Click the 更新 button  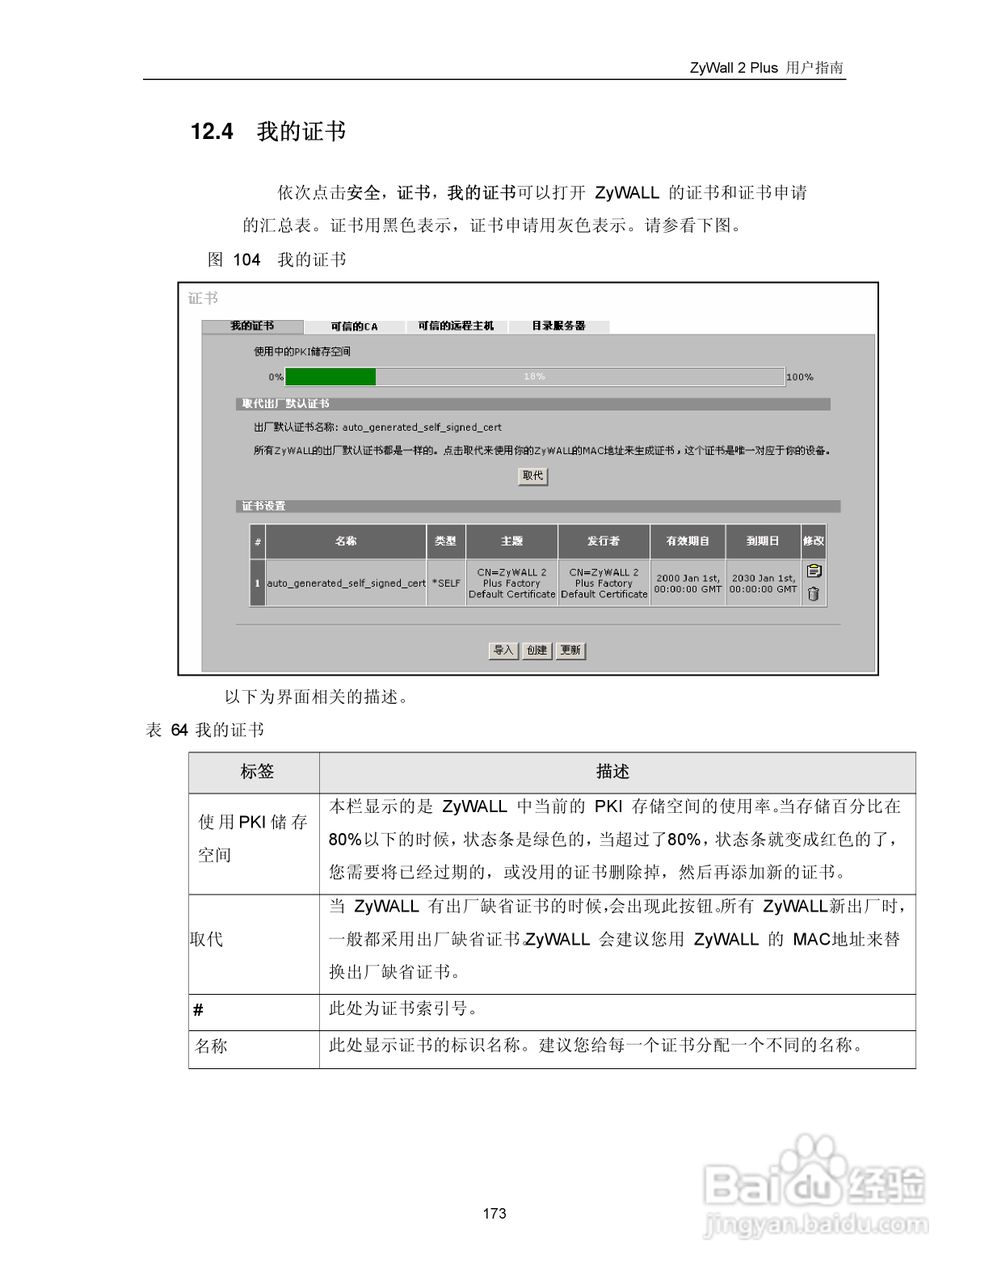(569, 650)
